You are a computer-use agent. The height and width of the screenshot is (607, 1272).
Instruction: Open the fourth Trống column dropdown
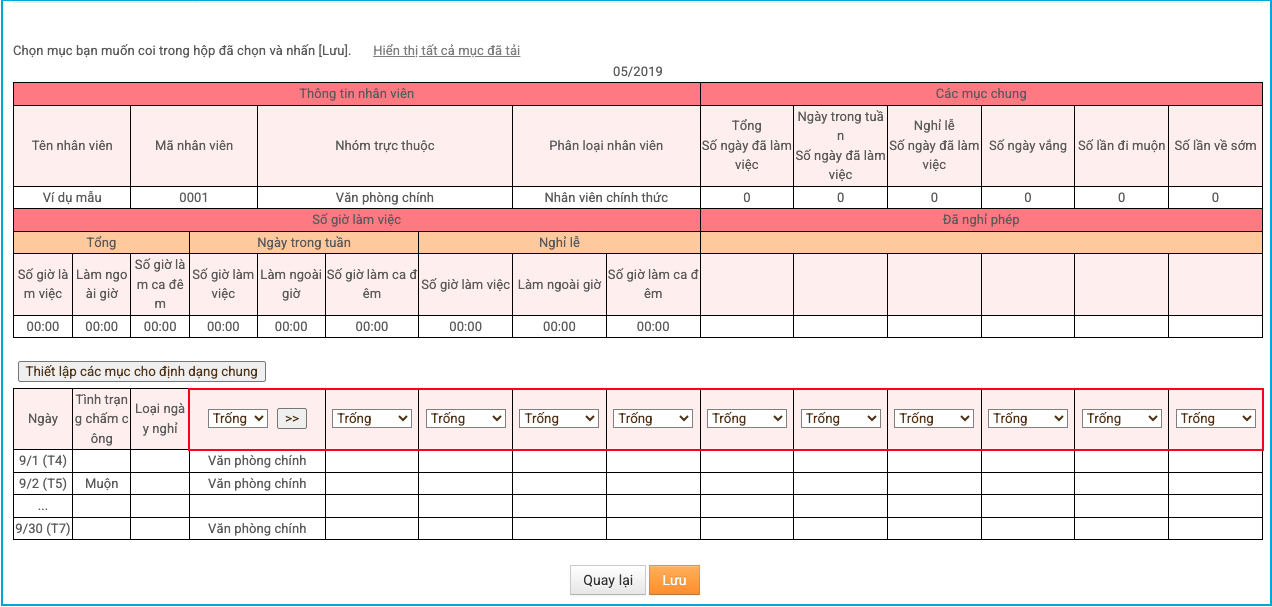[x=559, y=419]
